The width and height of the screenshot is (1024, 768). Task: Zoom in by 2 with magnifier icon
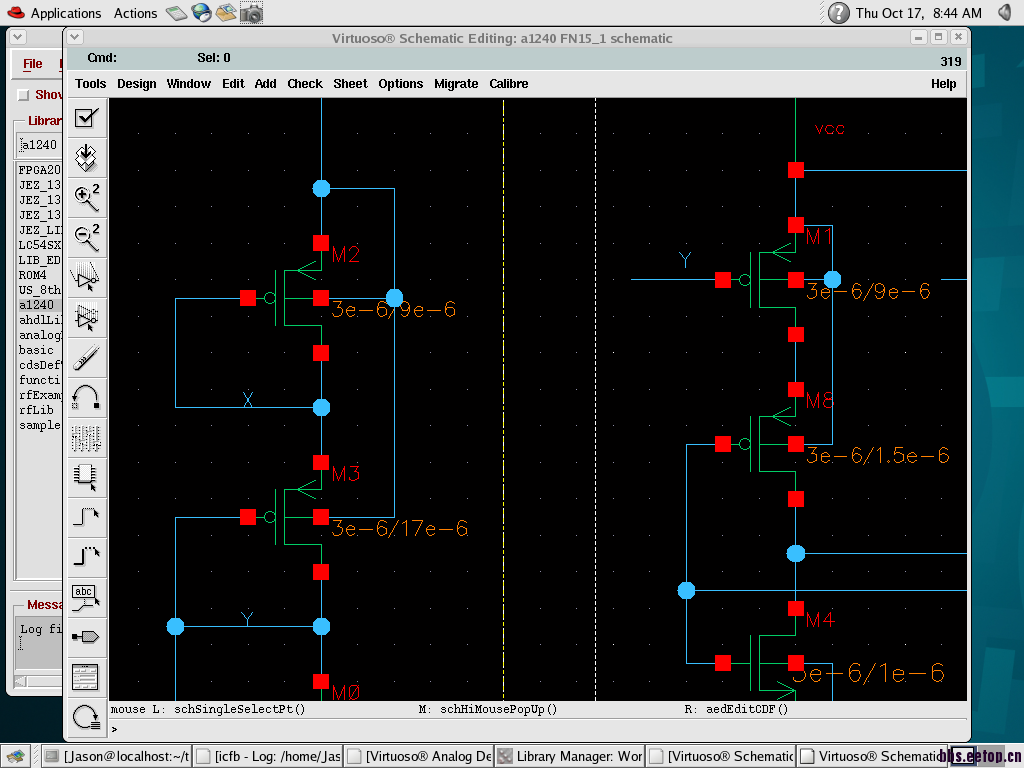(x=86, y=197)
